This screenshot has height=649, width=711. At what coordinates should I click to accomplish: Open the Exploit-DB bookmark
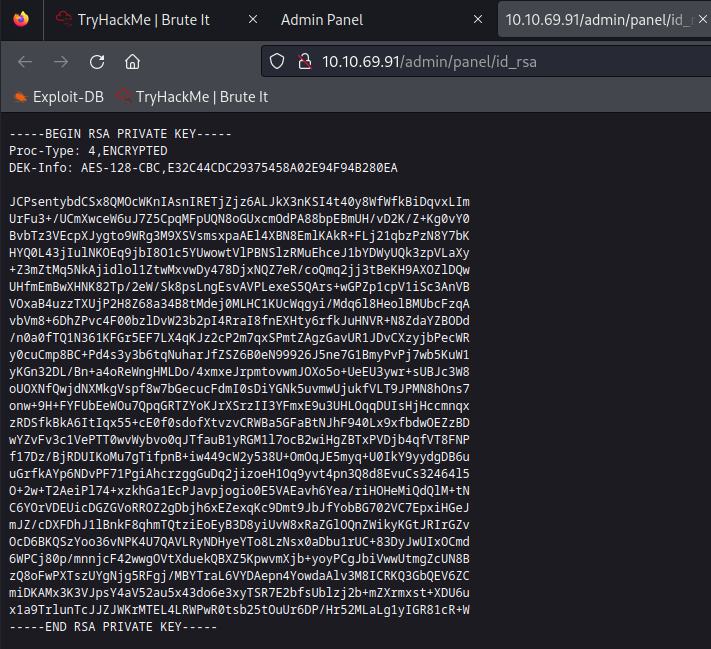point(60,97)
